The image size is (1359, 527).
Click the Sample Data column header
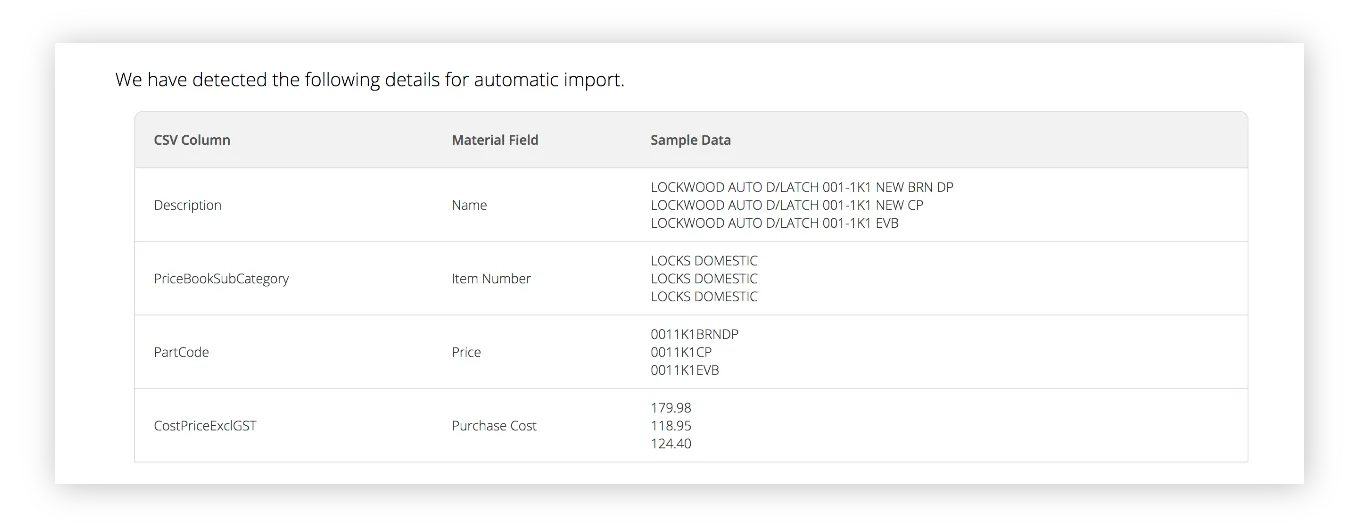click(x=690, y=140)
